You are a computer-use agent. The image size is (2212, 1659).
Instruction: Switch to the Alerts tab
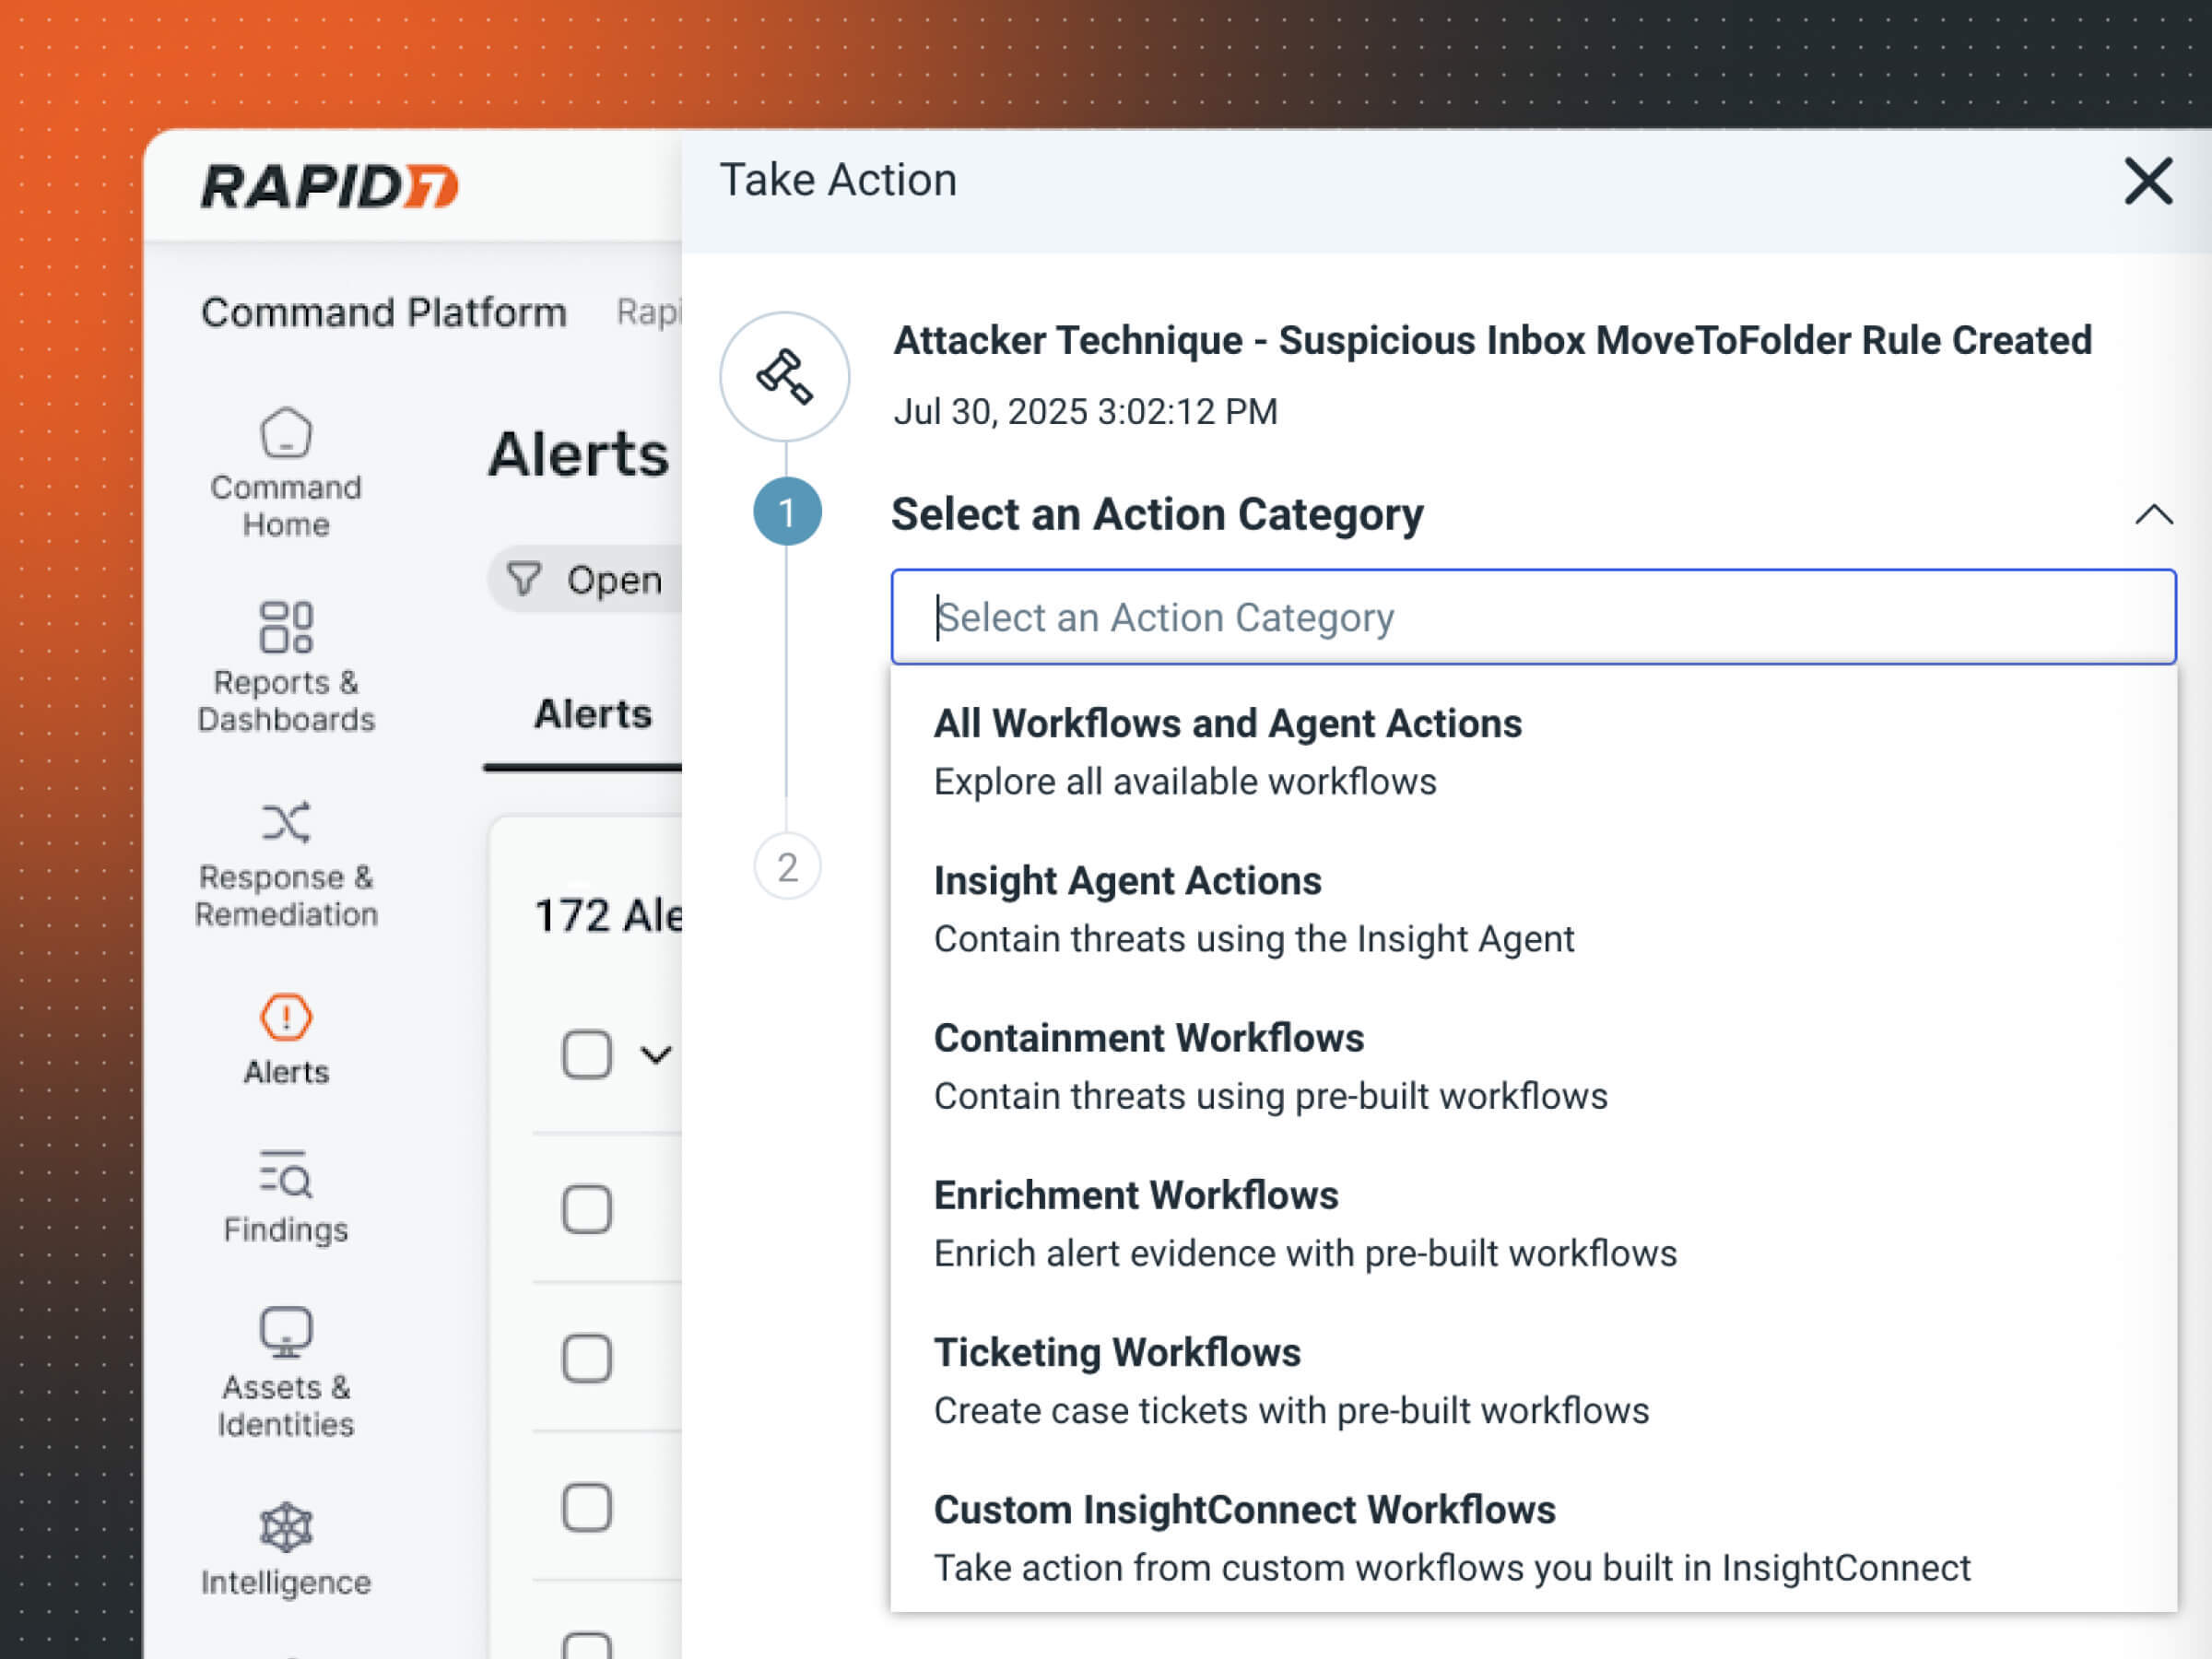(592, 714)
